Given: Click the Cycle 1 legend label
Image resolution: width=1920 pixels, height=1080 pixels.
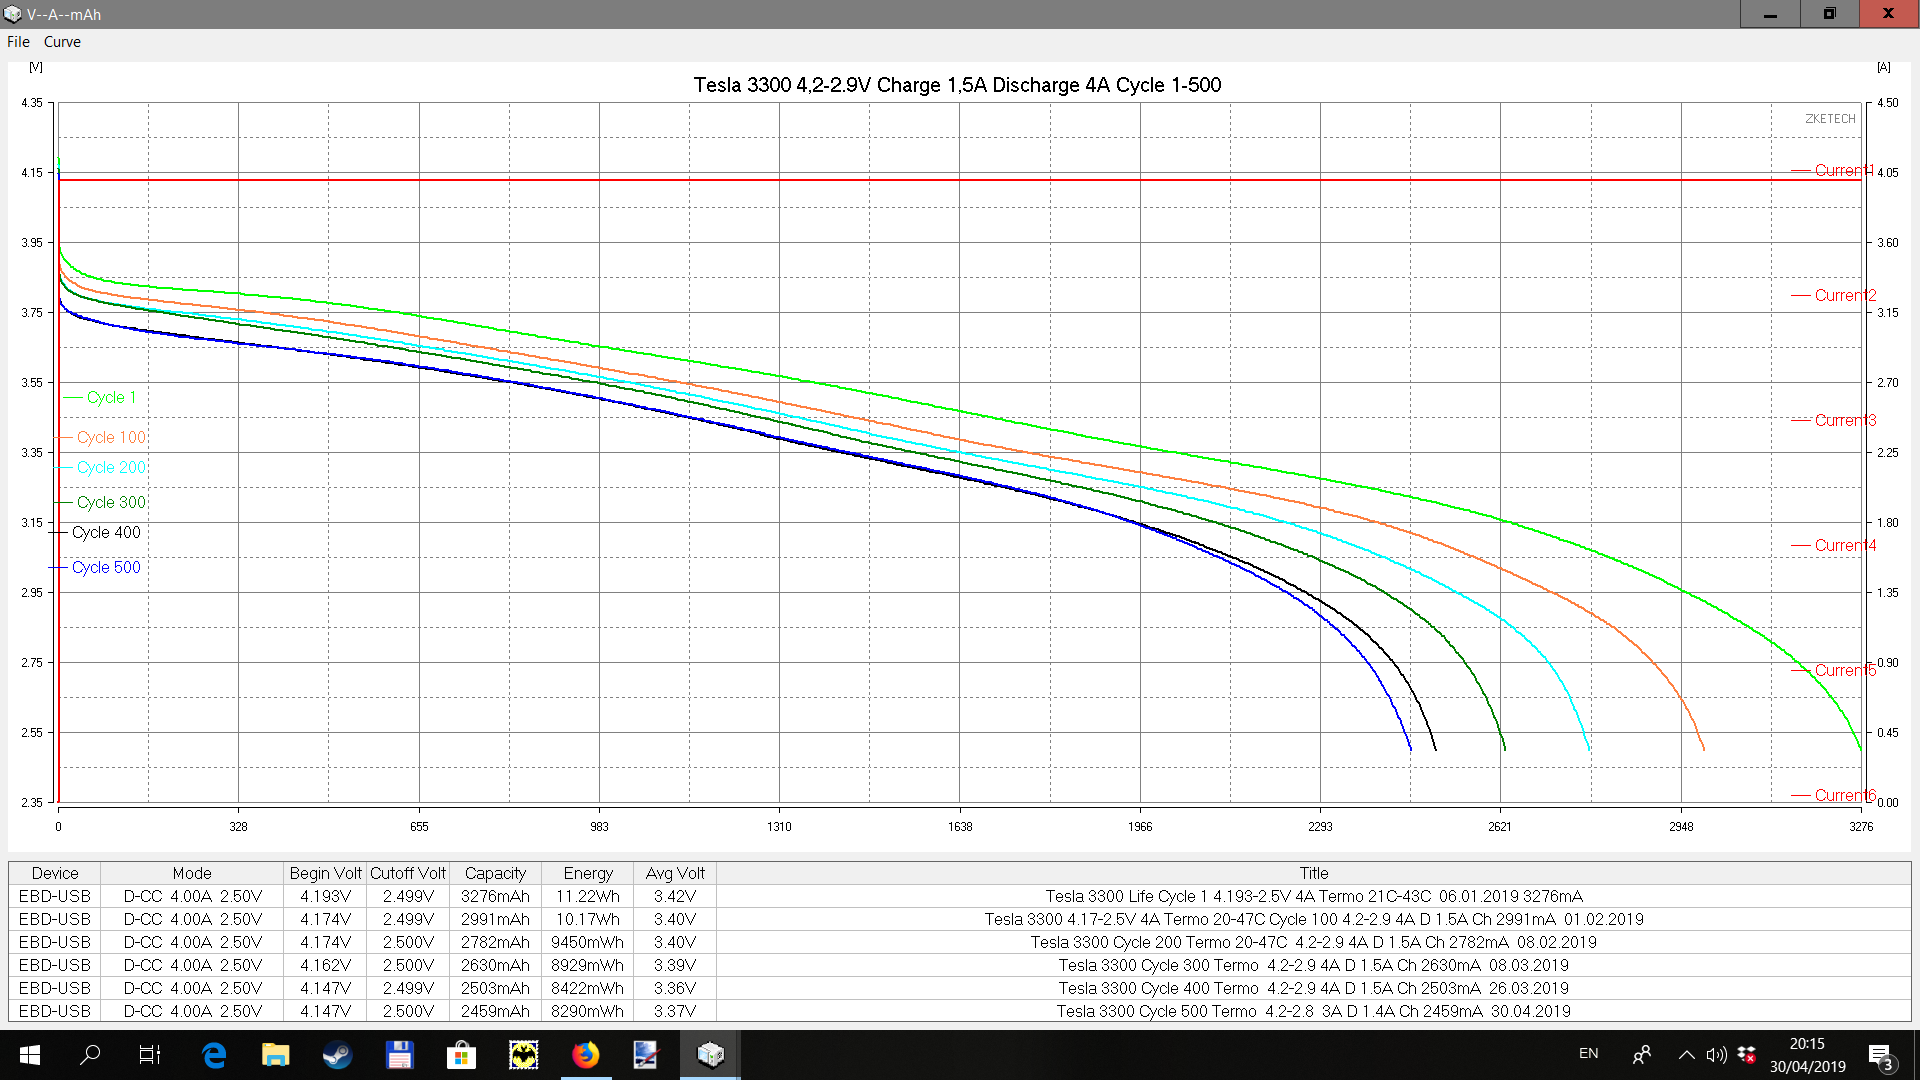Looking at the screenshot, I should tap(111, 397).
